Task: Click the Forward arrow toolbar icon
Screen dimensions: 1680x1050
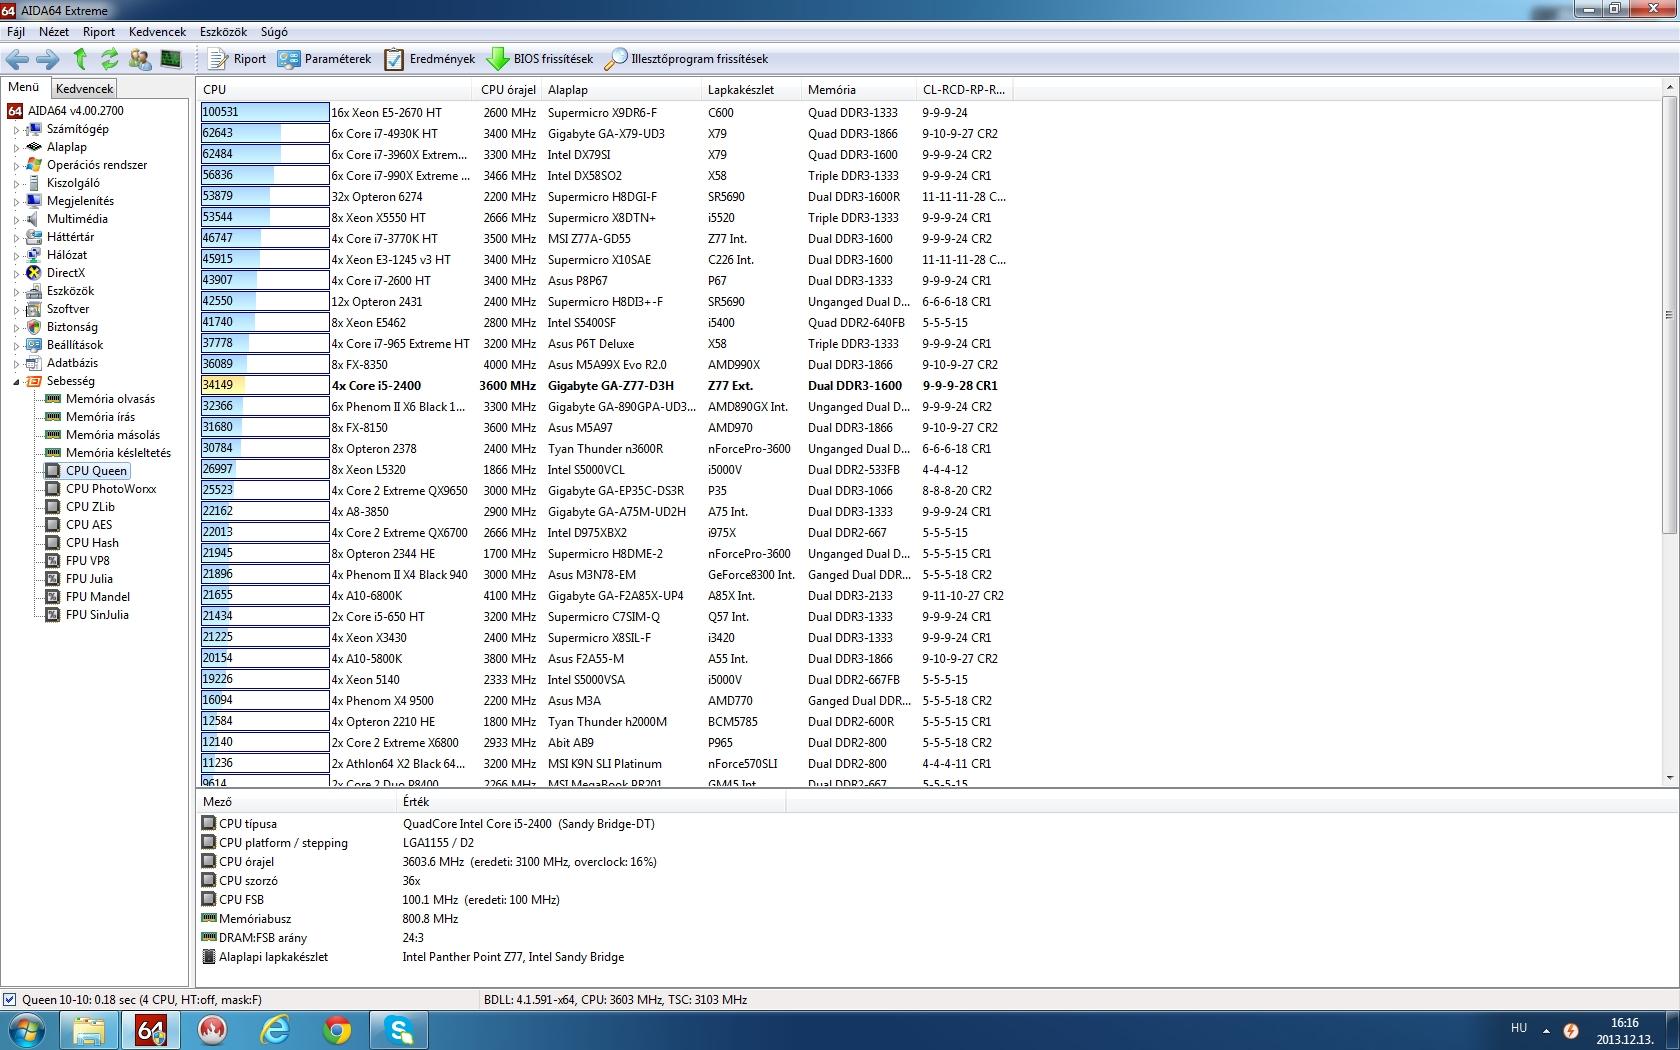Action: pyautogui.click(x=48, y=59)
